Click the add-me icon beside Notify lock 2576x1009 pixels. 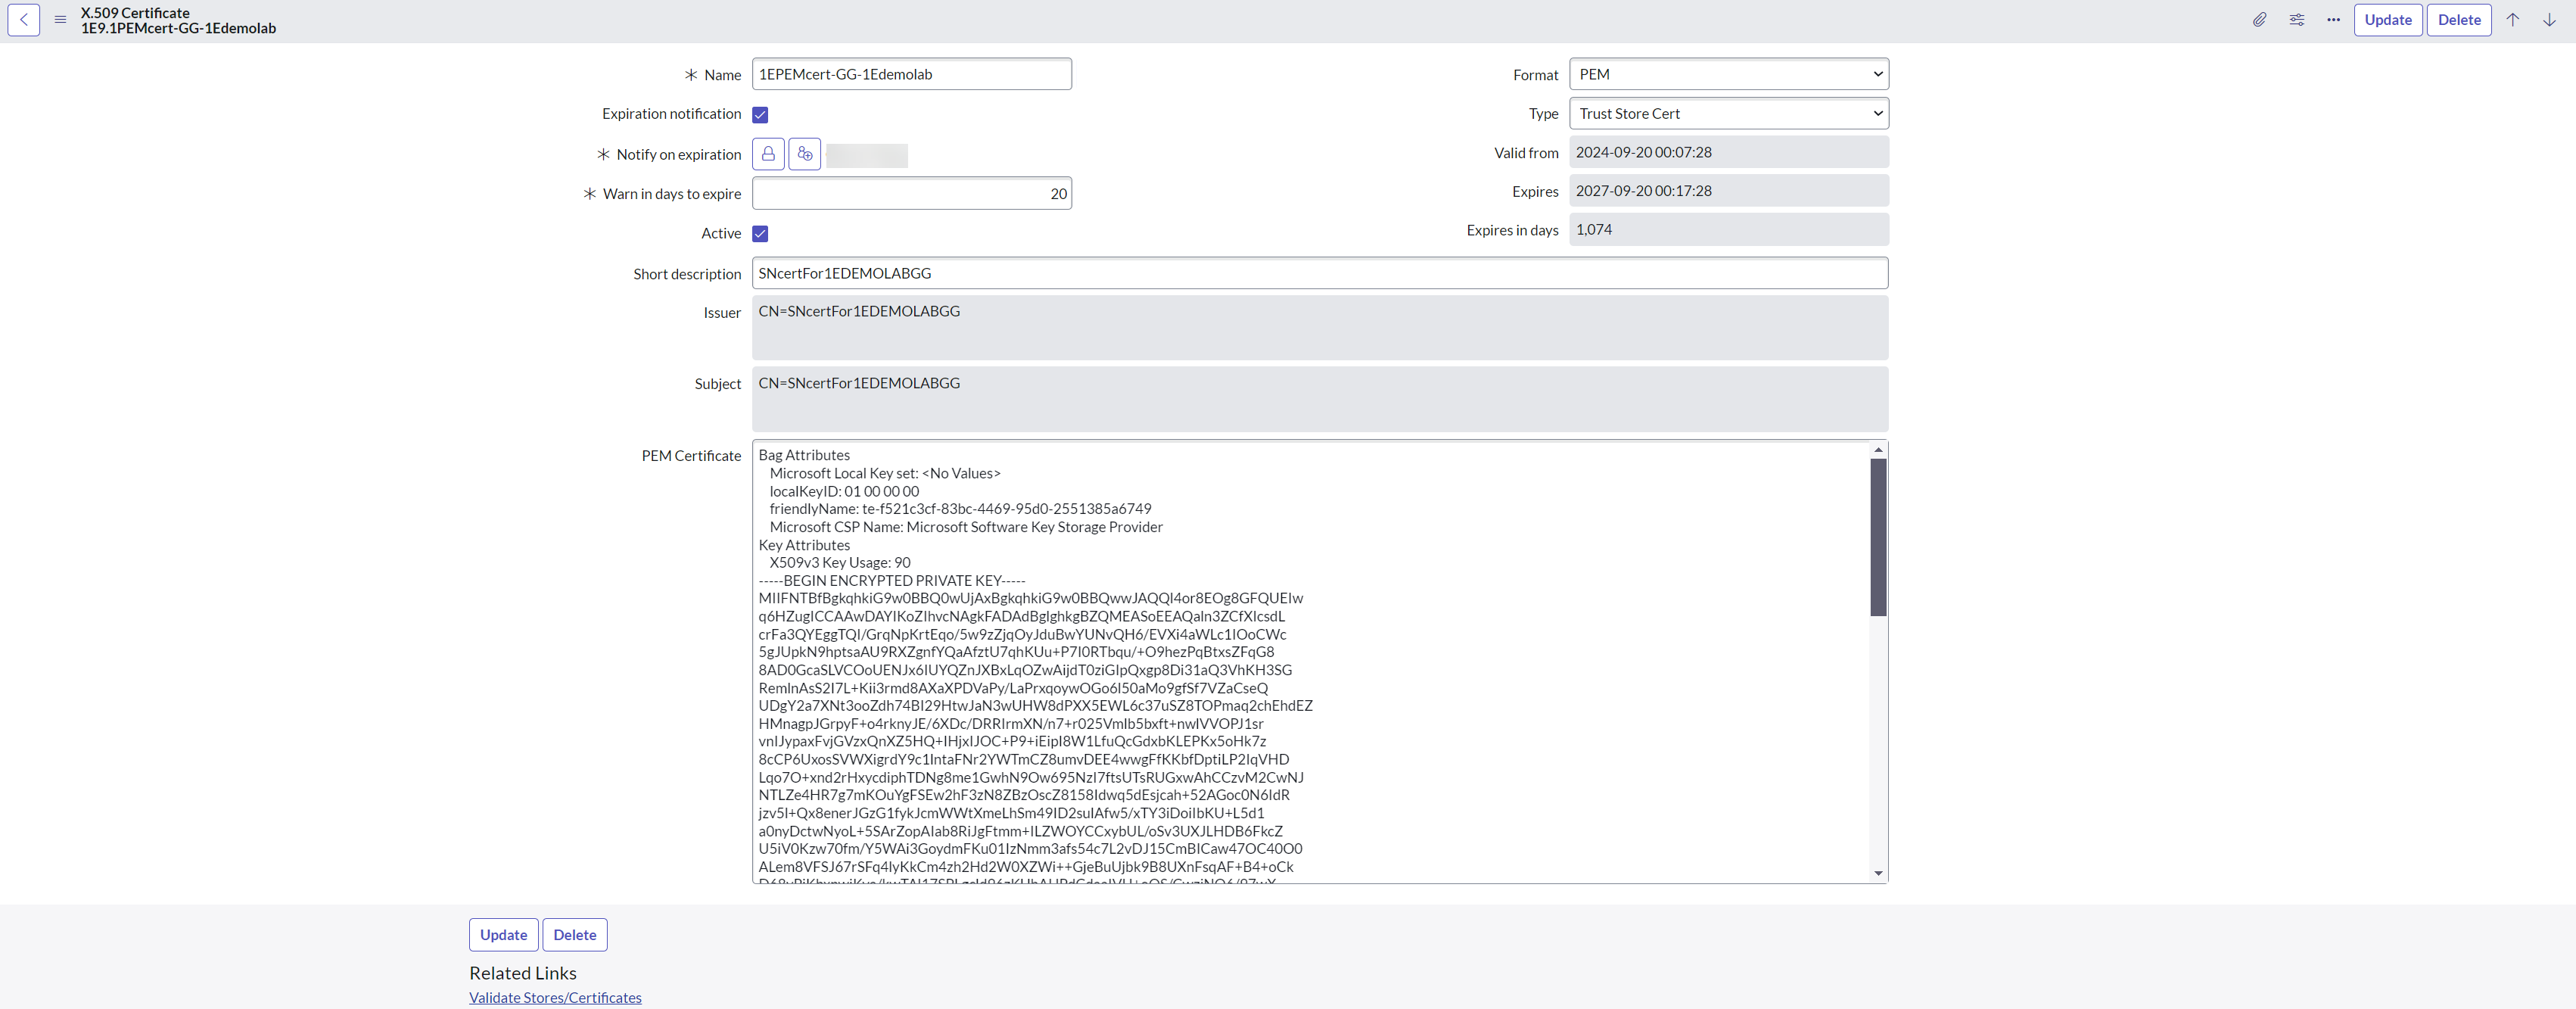coord(804,154)
